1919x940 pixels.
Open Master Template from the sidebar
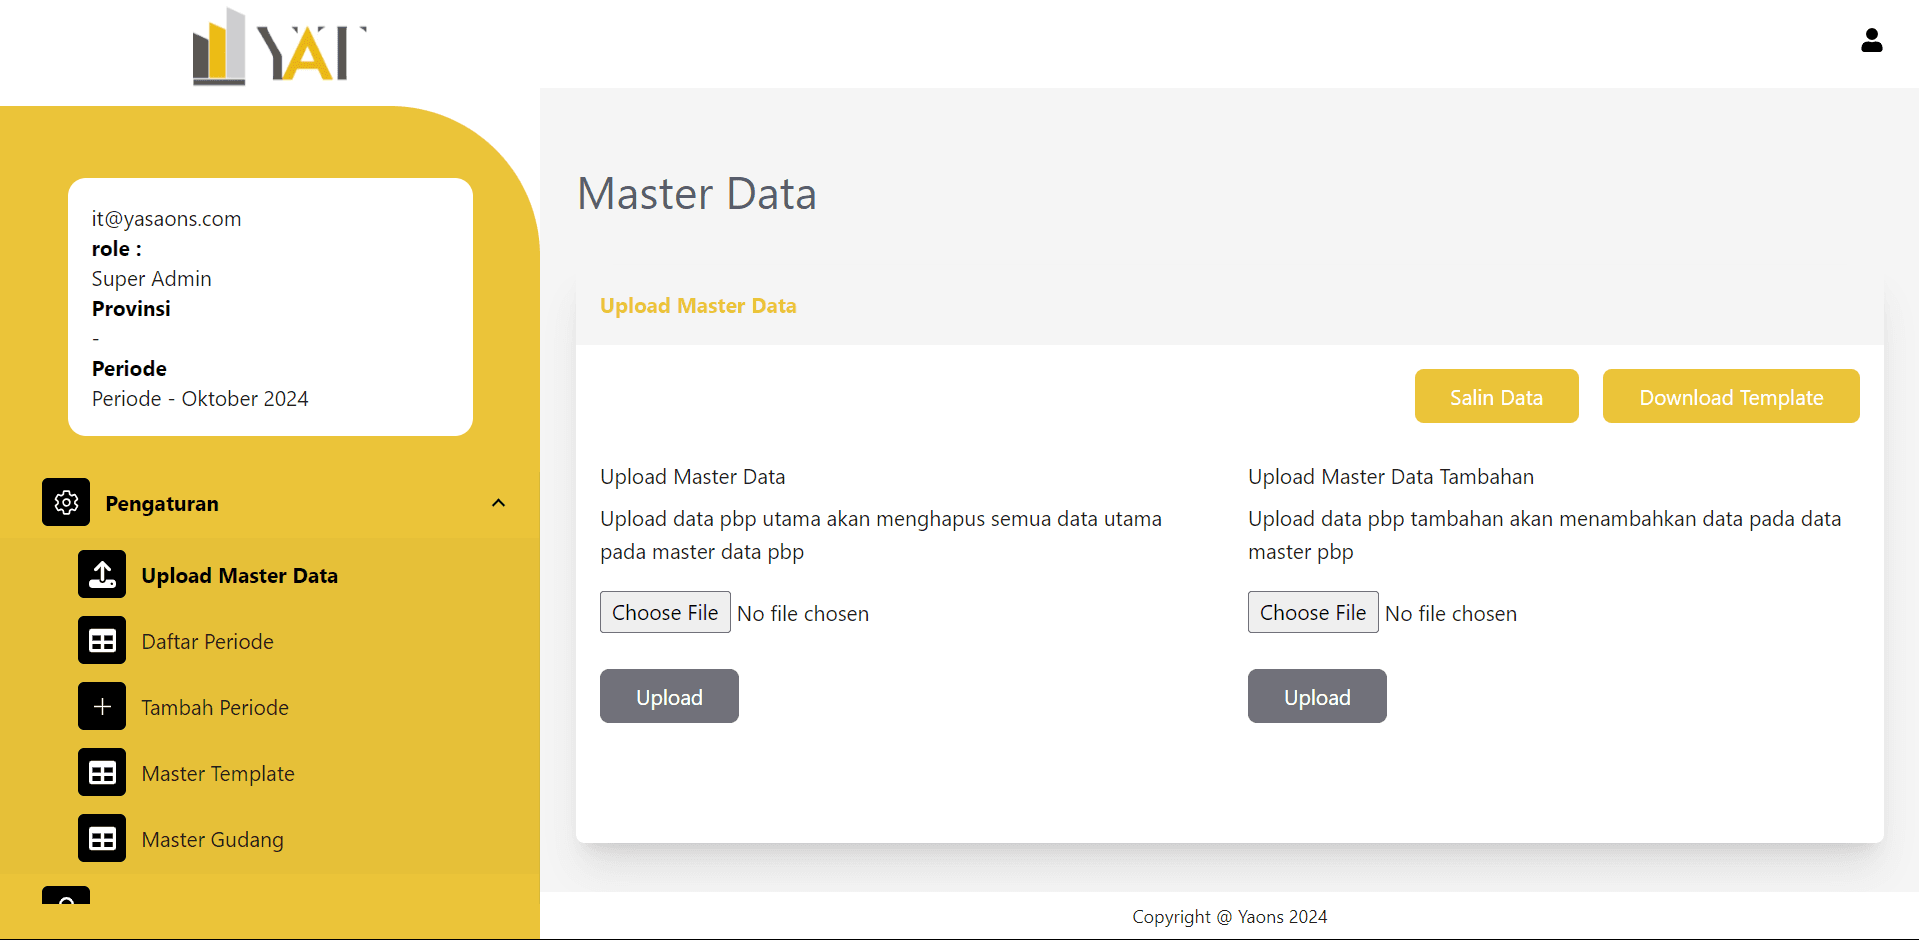coord(218,774)
